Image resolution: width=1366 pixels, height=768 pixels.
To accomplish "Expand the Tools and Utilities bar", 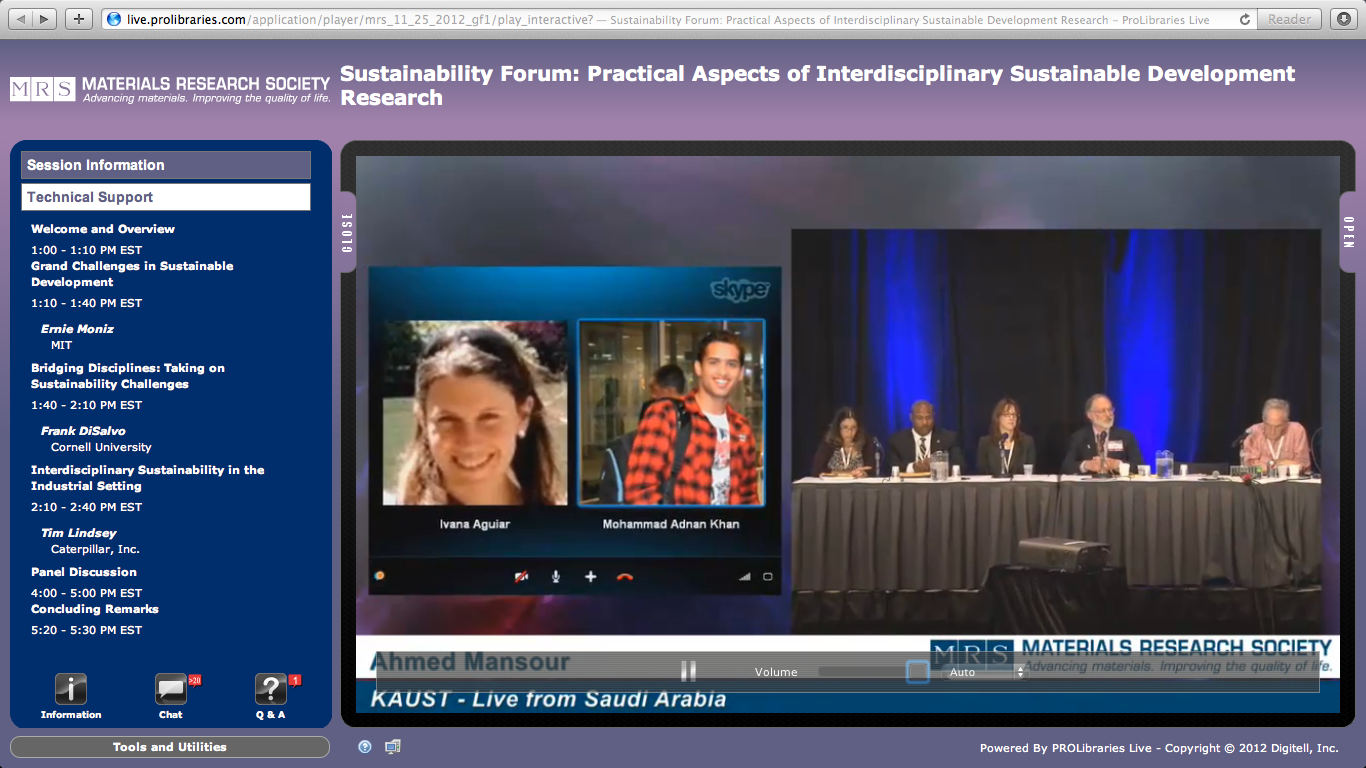I will (170, 747).
